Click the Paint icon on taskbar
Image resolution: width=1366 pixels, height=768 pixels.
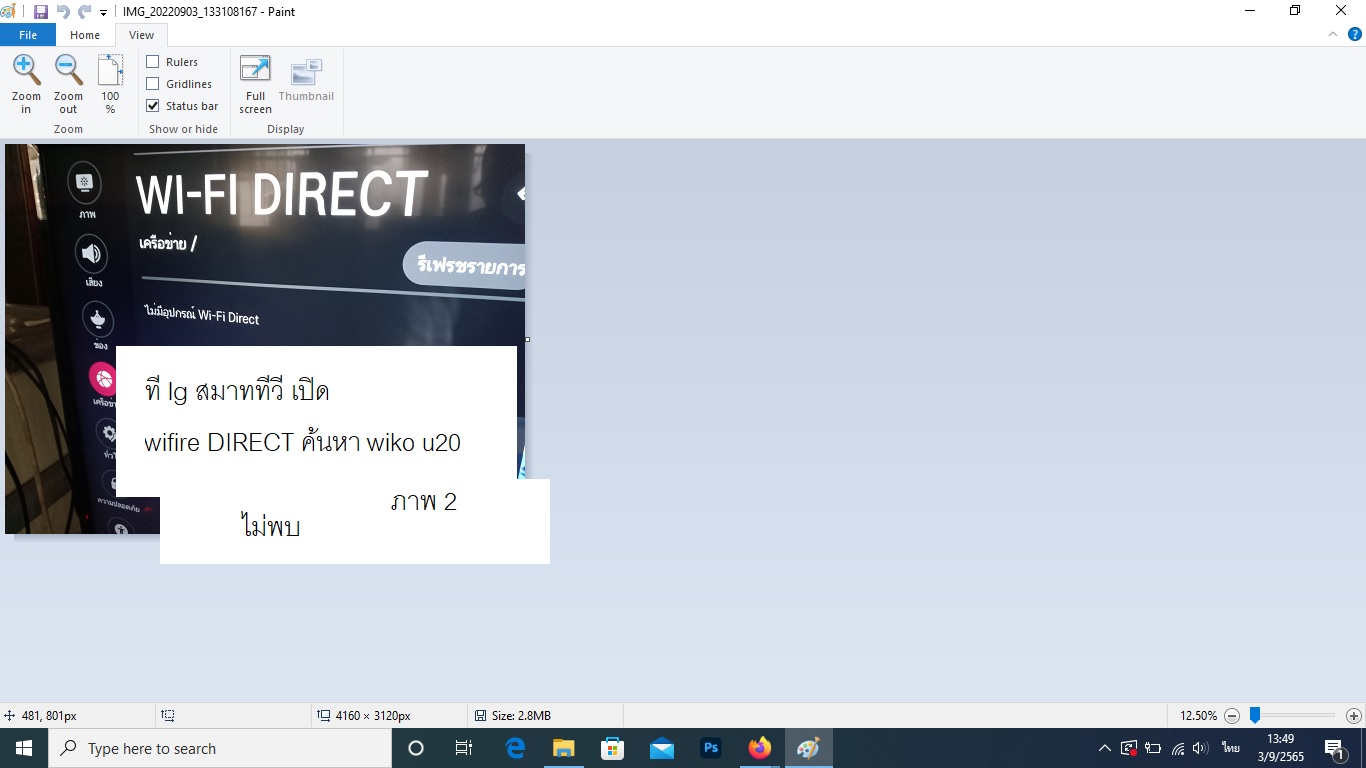coord(809,748)
